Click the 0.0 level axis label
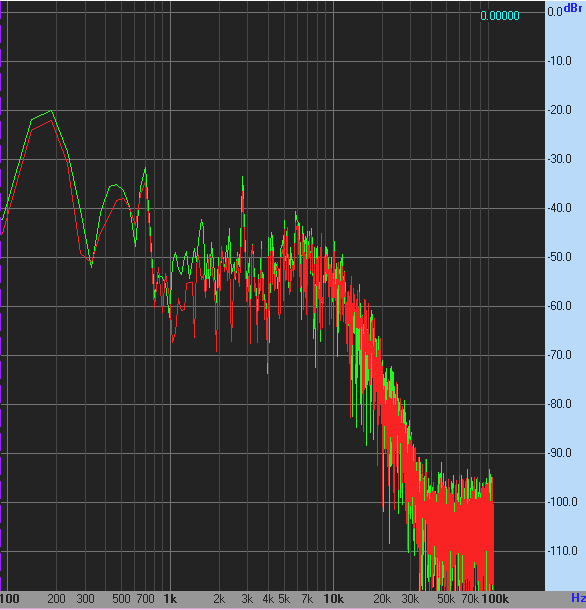Image resolution: width=586 pixels, height=610 pixels. pyautogui.click(x=555, y=12)
